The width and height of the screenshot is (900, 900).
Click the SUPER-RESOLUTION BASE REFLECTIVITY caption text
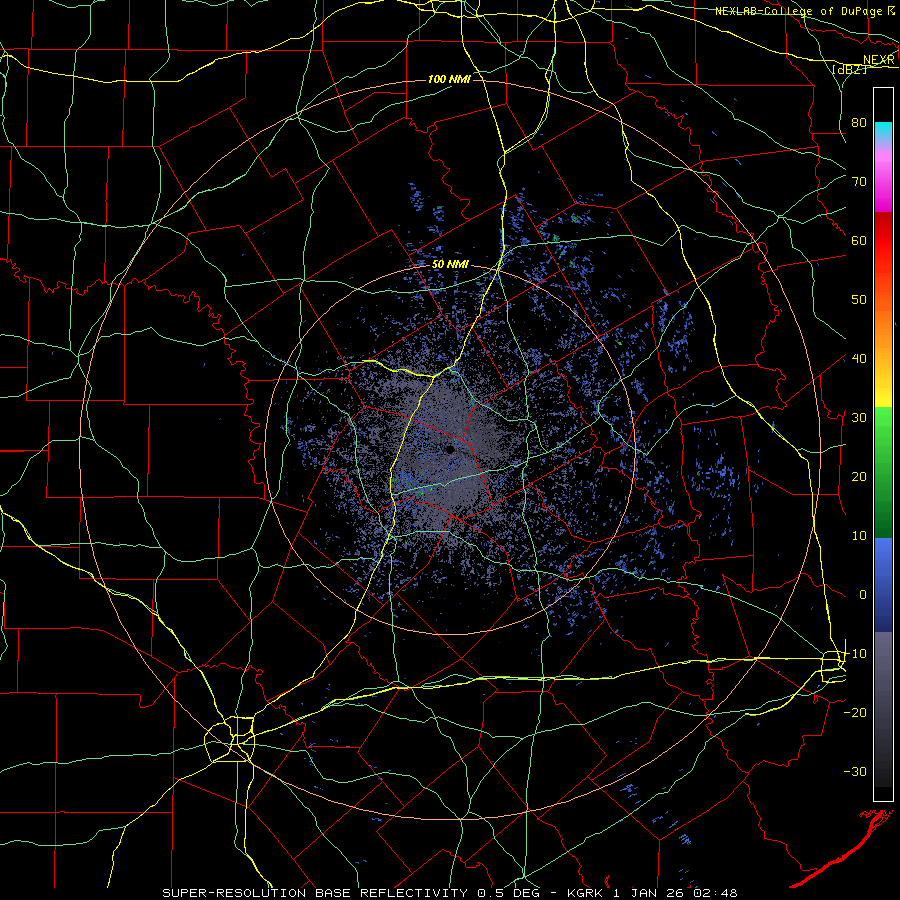pyautogui.click(x=315, y=893)
